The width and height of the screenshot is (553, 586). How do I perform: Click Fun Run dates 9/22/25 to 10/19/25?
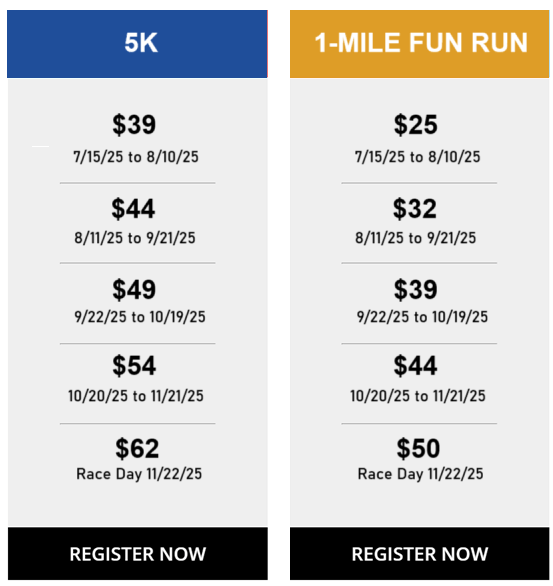[x=422, y=317]
